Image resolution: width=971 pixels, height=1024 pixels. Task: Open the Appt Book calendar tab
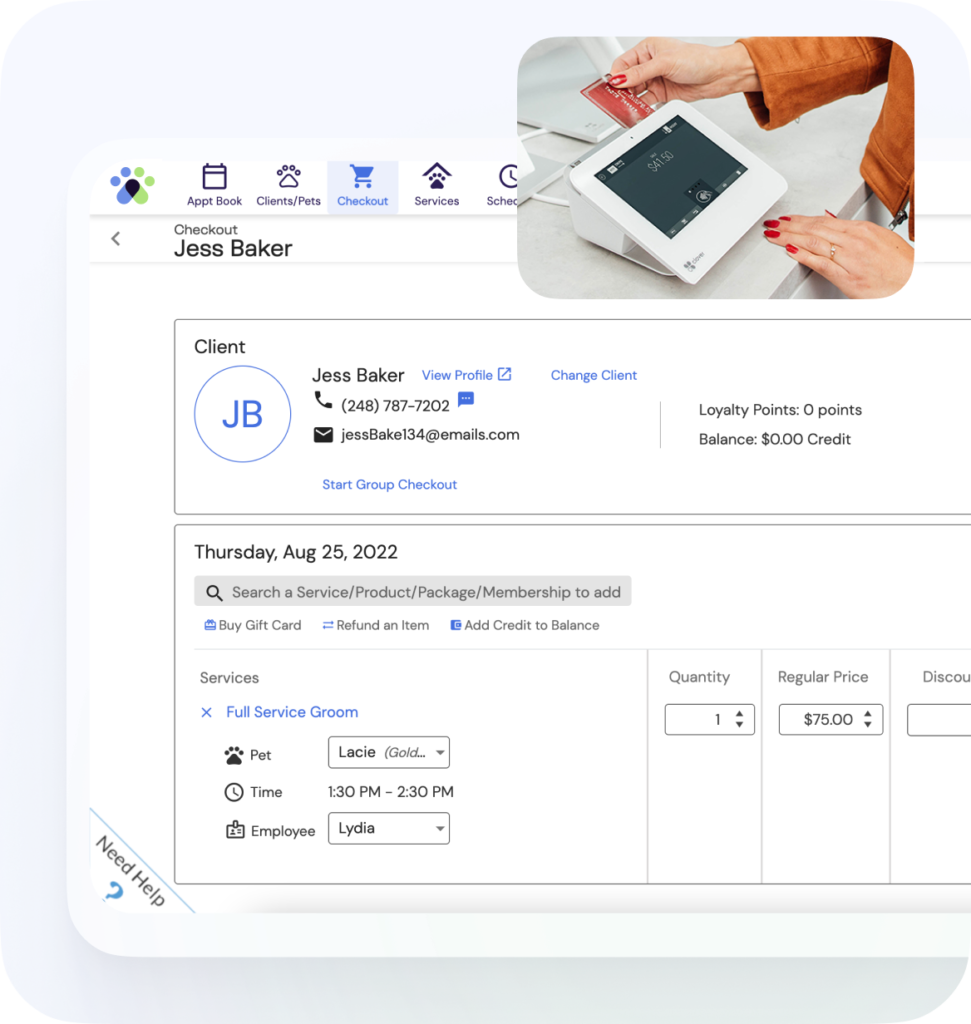pyautogui.click(x=214, y=186)
